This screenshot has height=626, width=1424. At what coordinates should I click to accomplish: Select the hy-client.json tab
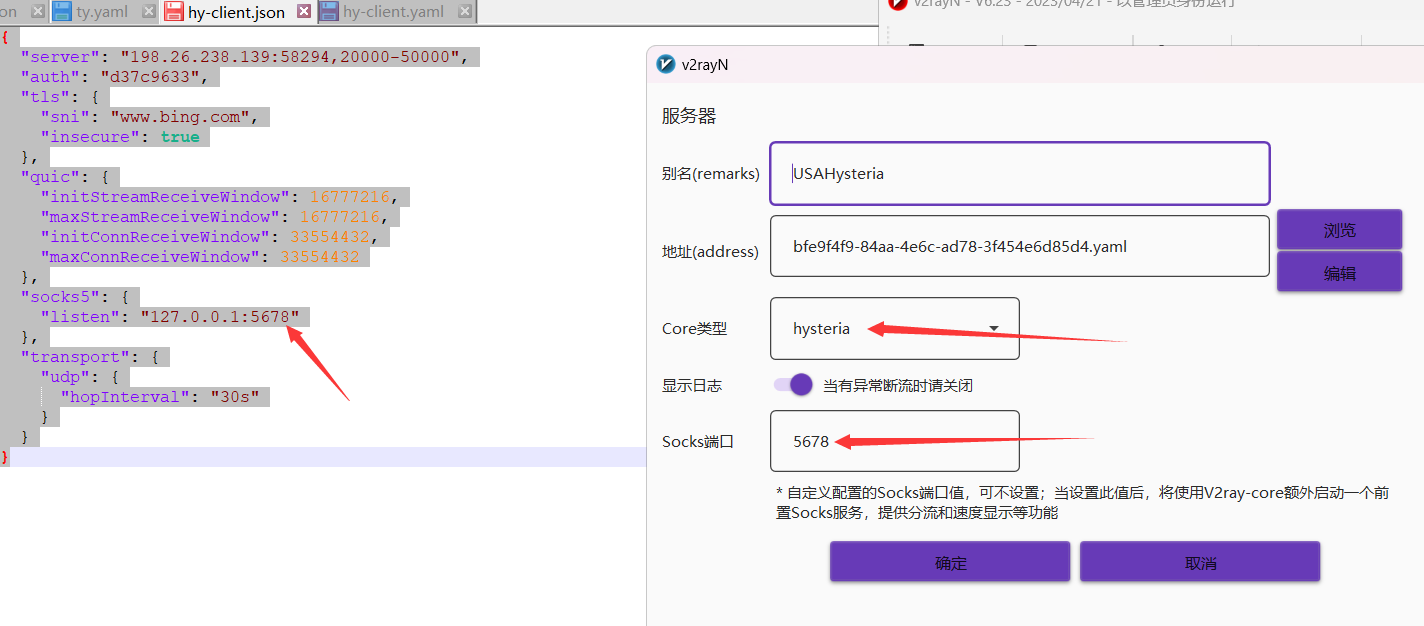tap(237, 12)
